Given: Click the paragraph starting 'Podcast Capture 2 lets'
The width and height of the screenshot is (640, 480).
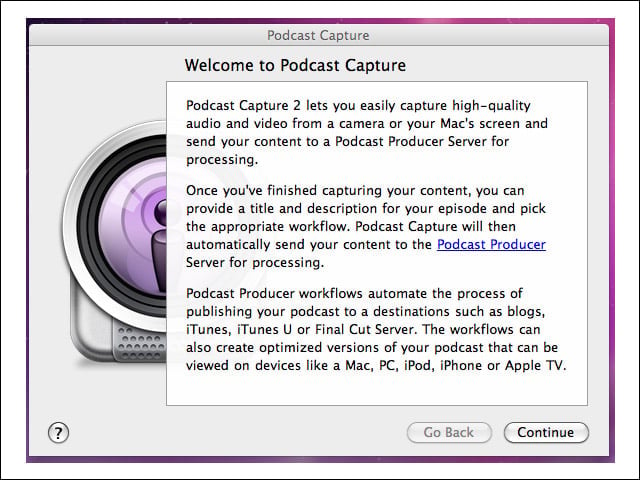Looking at the screenshot, I should coord(367,132).
